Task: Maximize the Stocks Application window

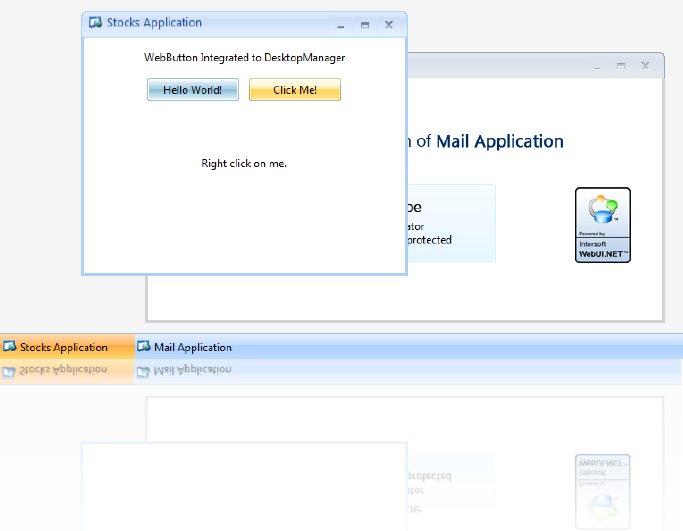Action: [x=365, y=24]
